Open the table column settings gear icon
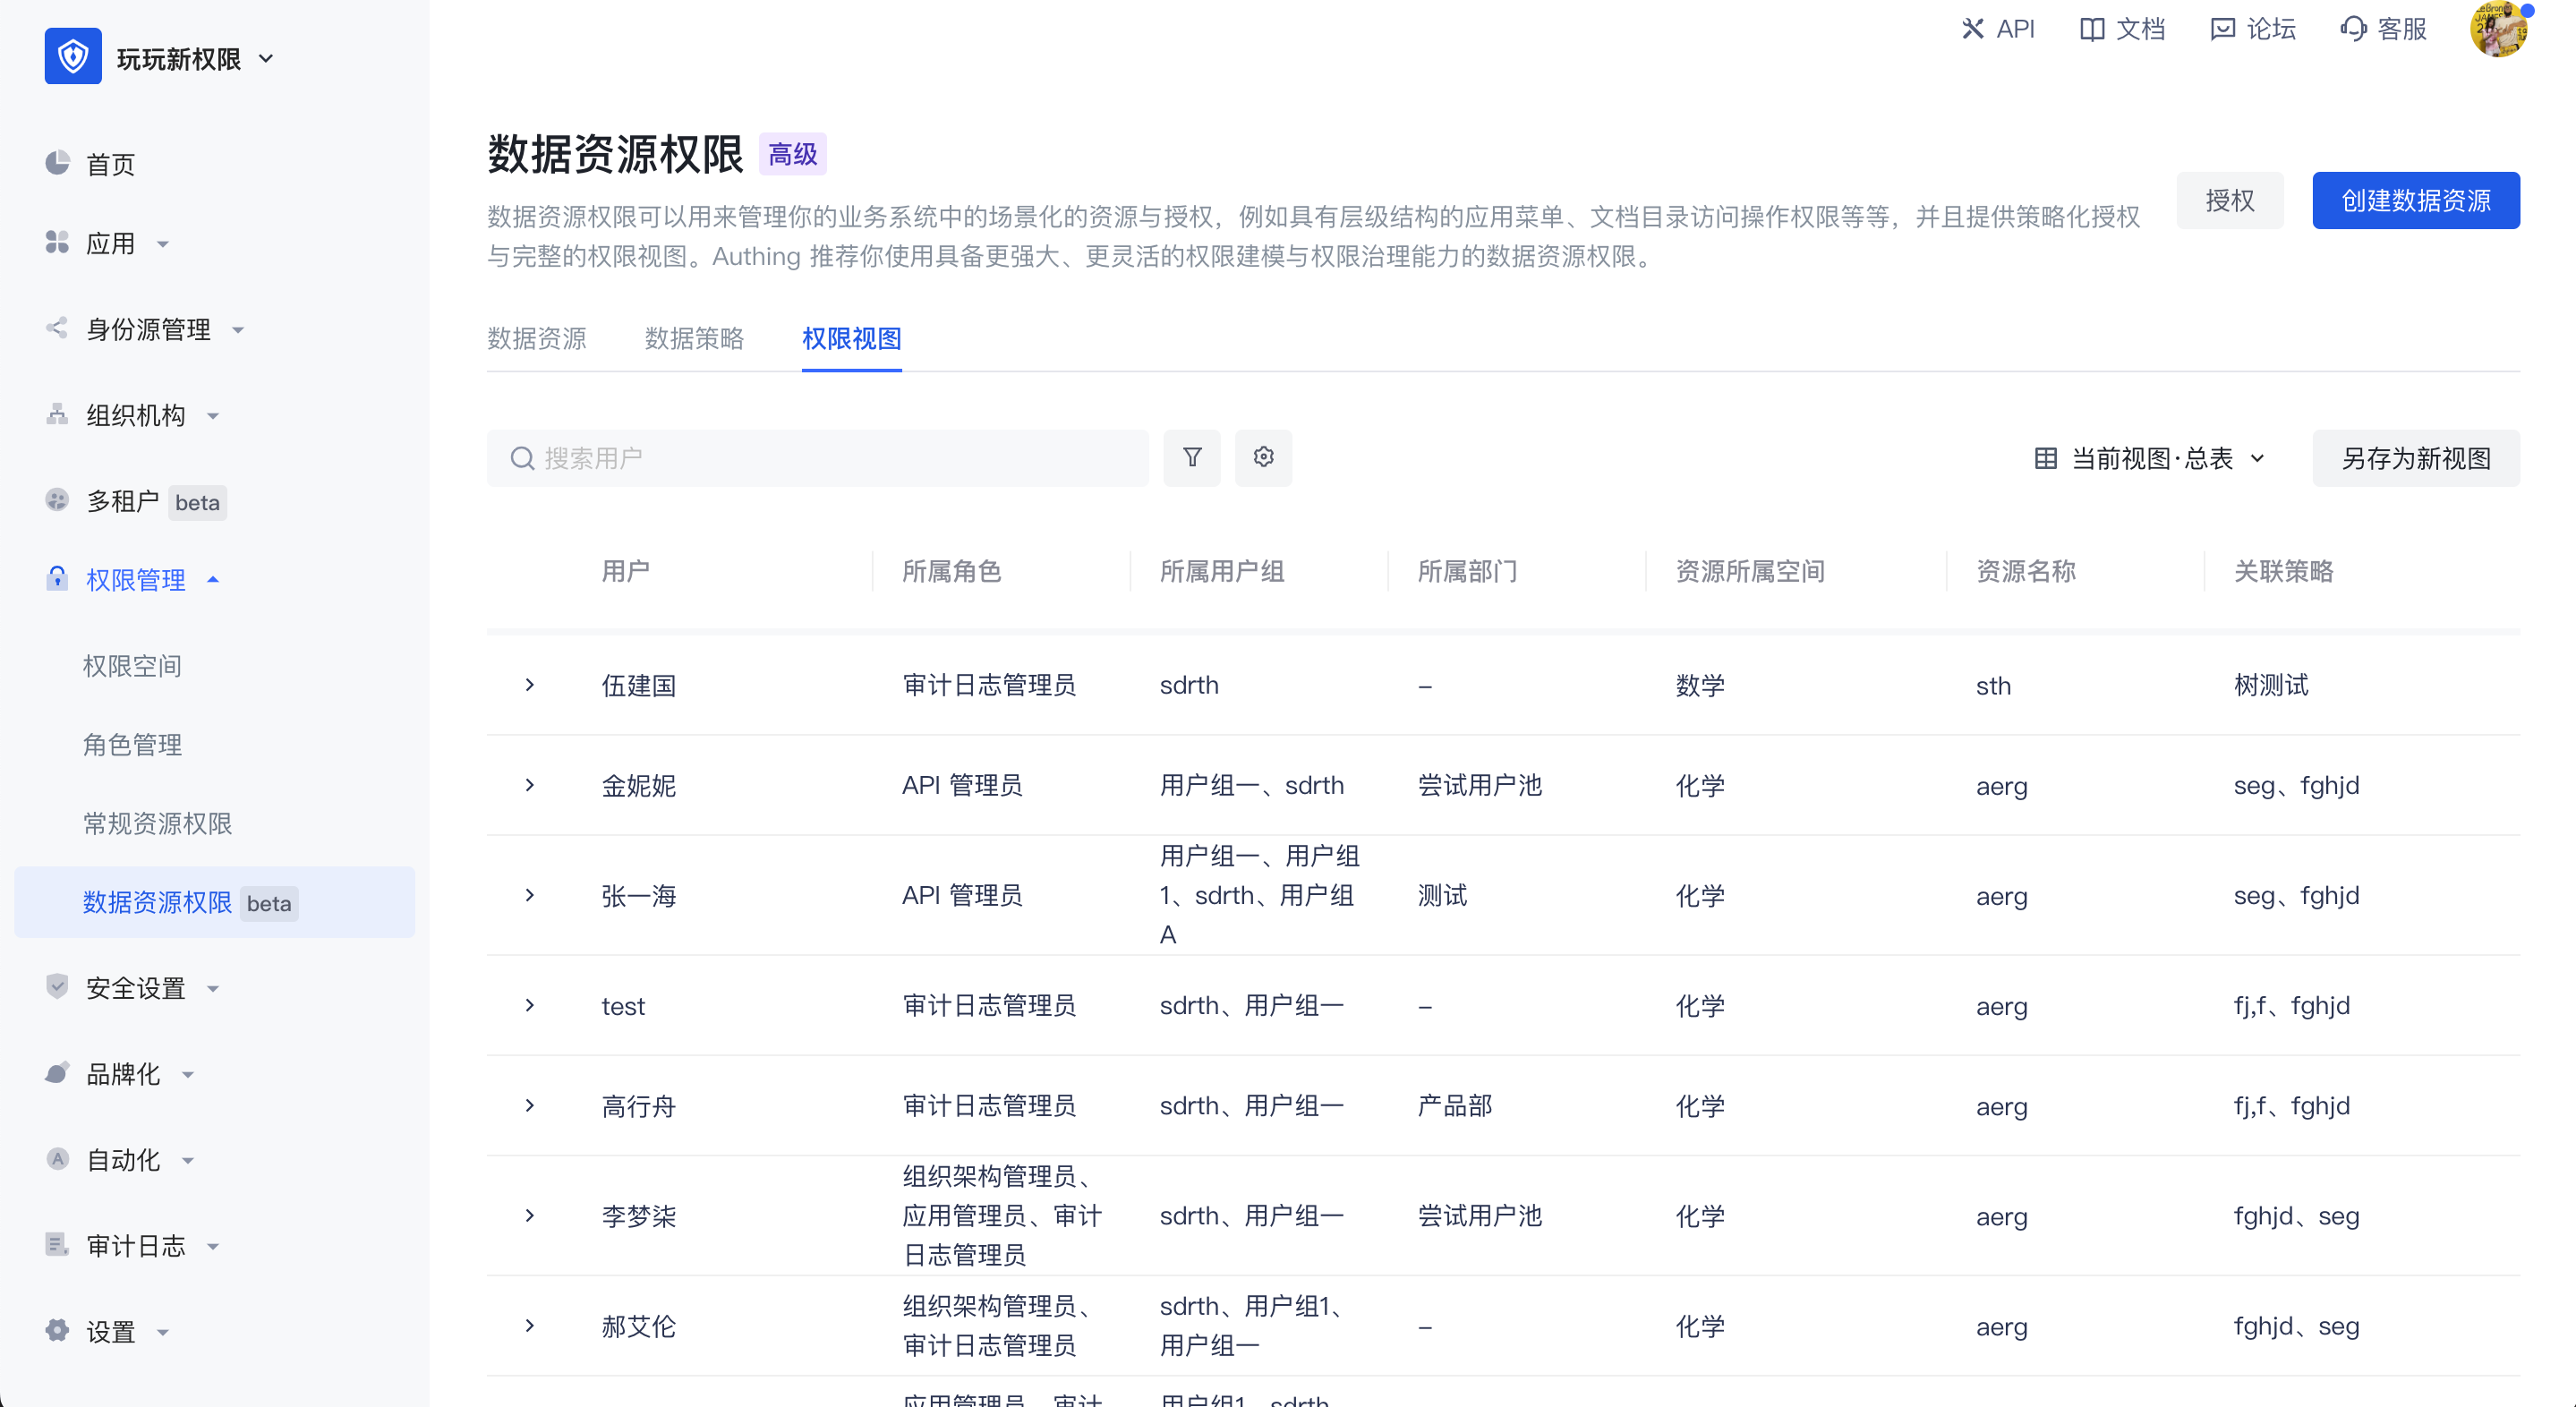The height and width of the screenshot is (1407, 2576). click(1263, 457)
